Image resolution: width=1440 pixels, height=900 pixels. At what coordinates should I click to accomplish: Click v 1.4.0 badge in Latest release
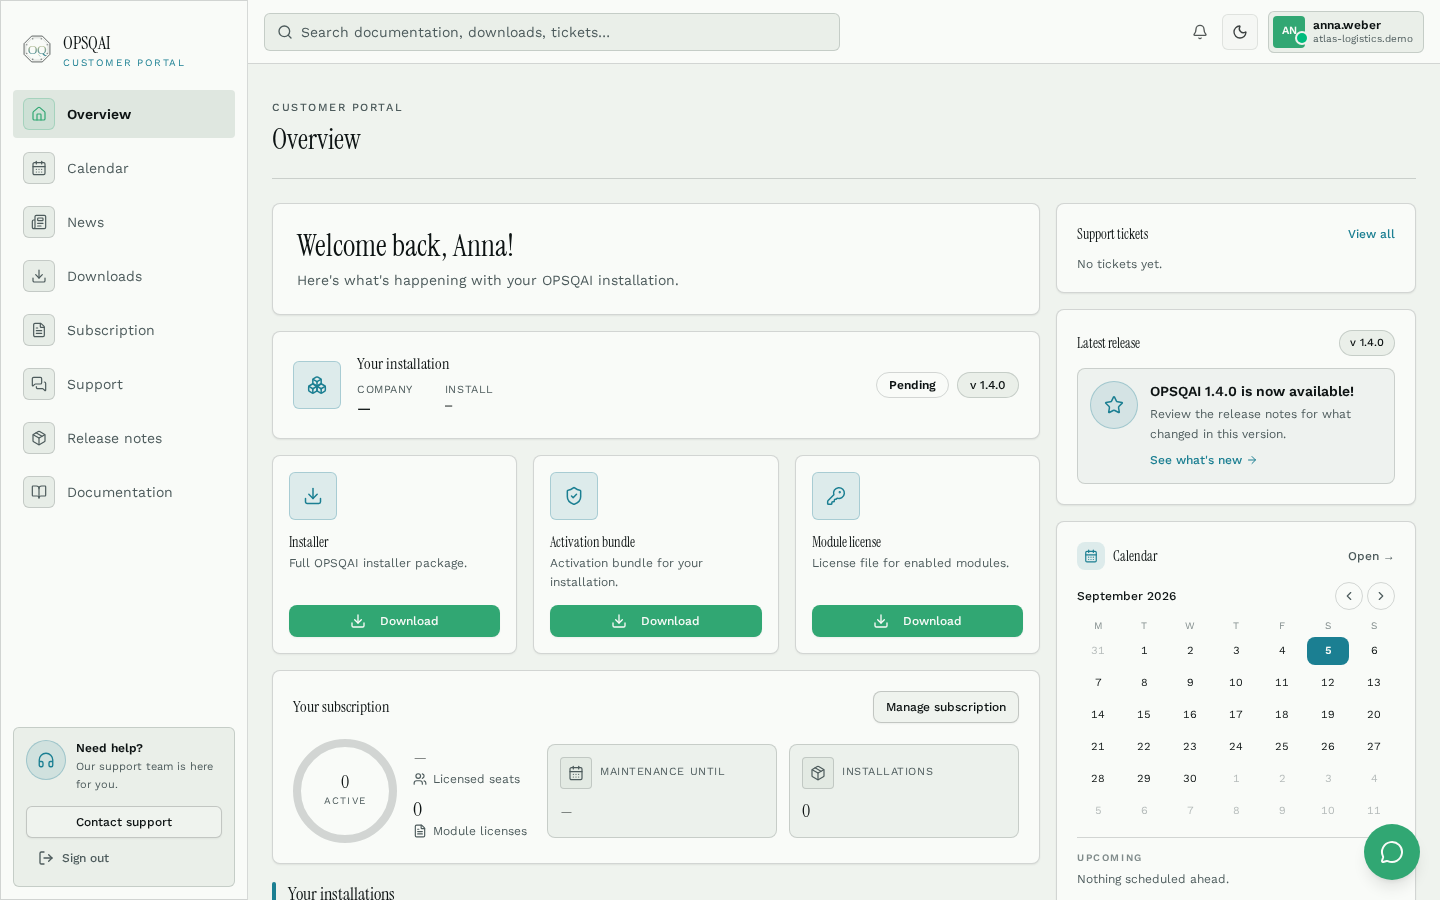point(1367,343)
